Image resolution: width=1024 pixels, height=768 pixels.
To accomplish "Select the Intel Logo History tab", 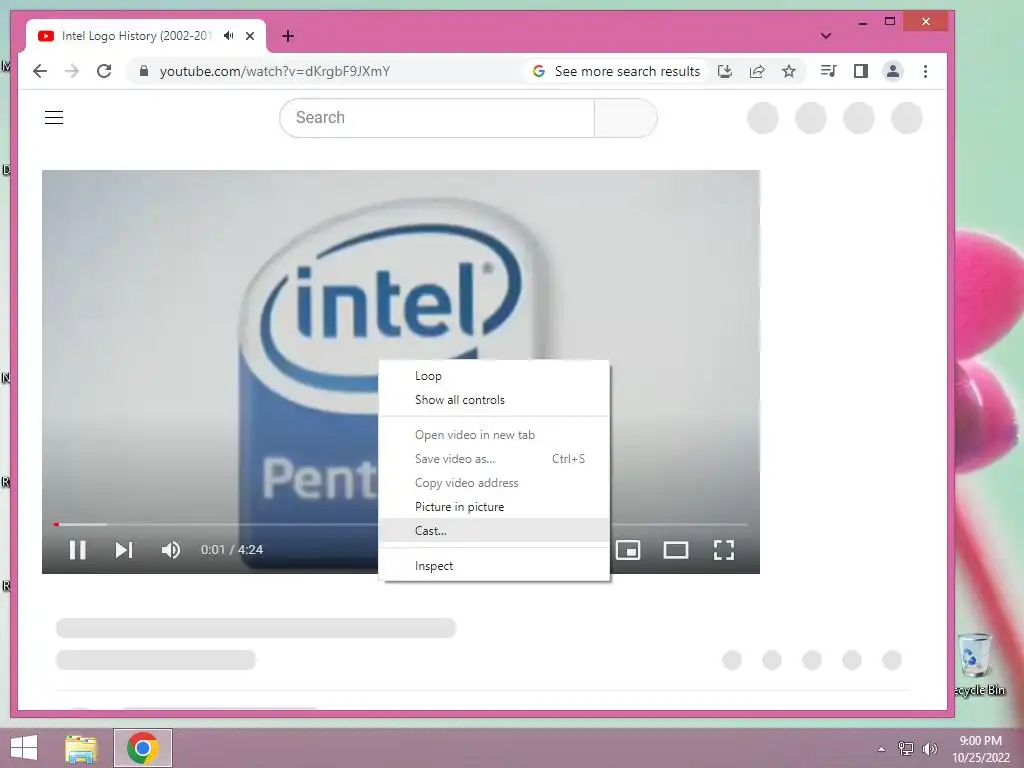I will (137, 36).
